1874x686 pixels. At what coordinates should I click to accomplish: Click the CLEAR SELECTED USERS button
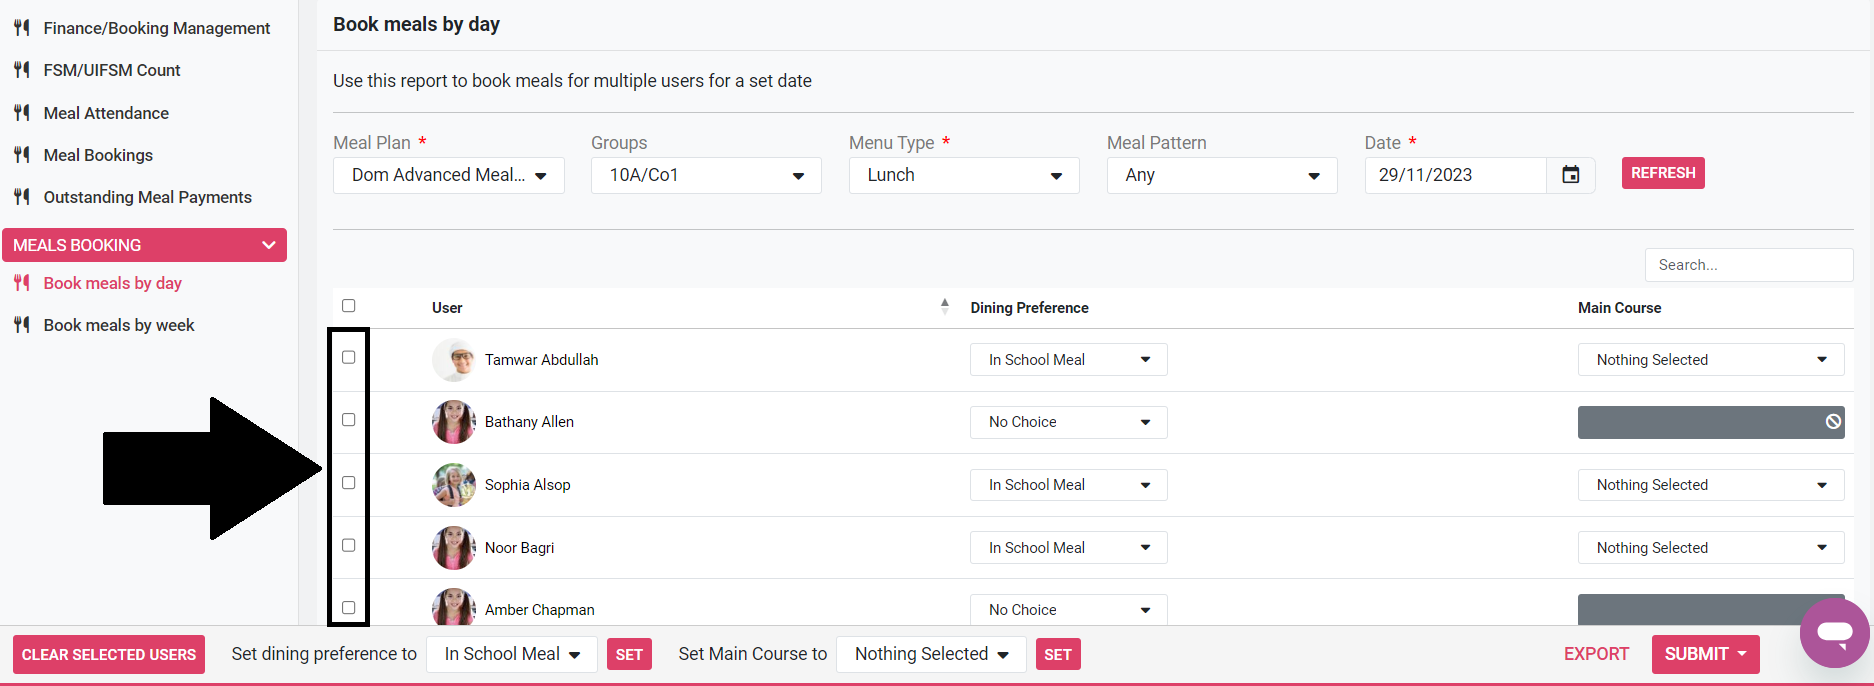tap(109, 655)
